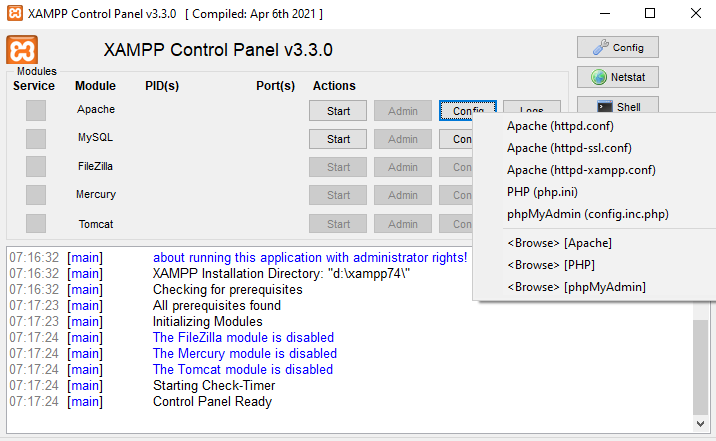Screen dimensions: 716x441
Task: Start the Apache module
Action: pos(338,111)
